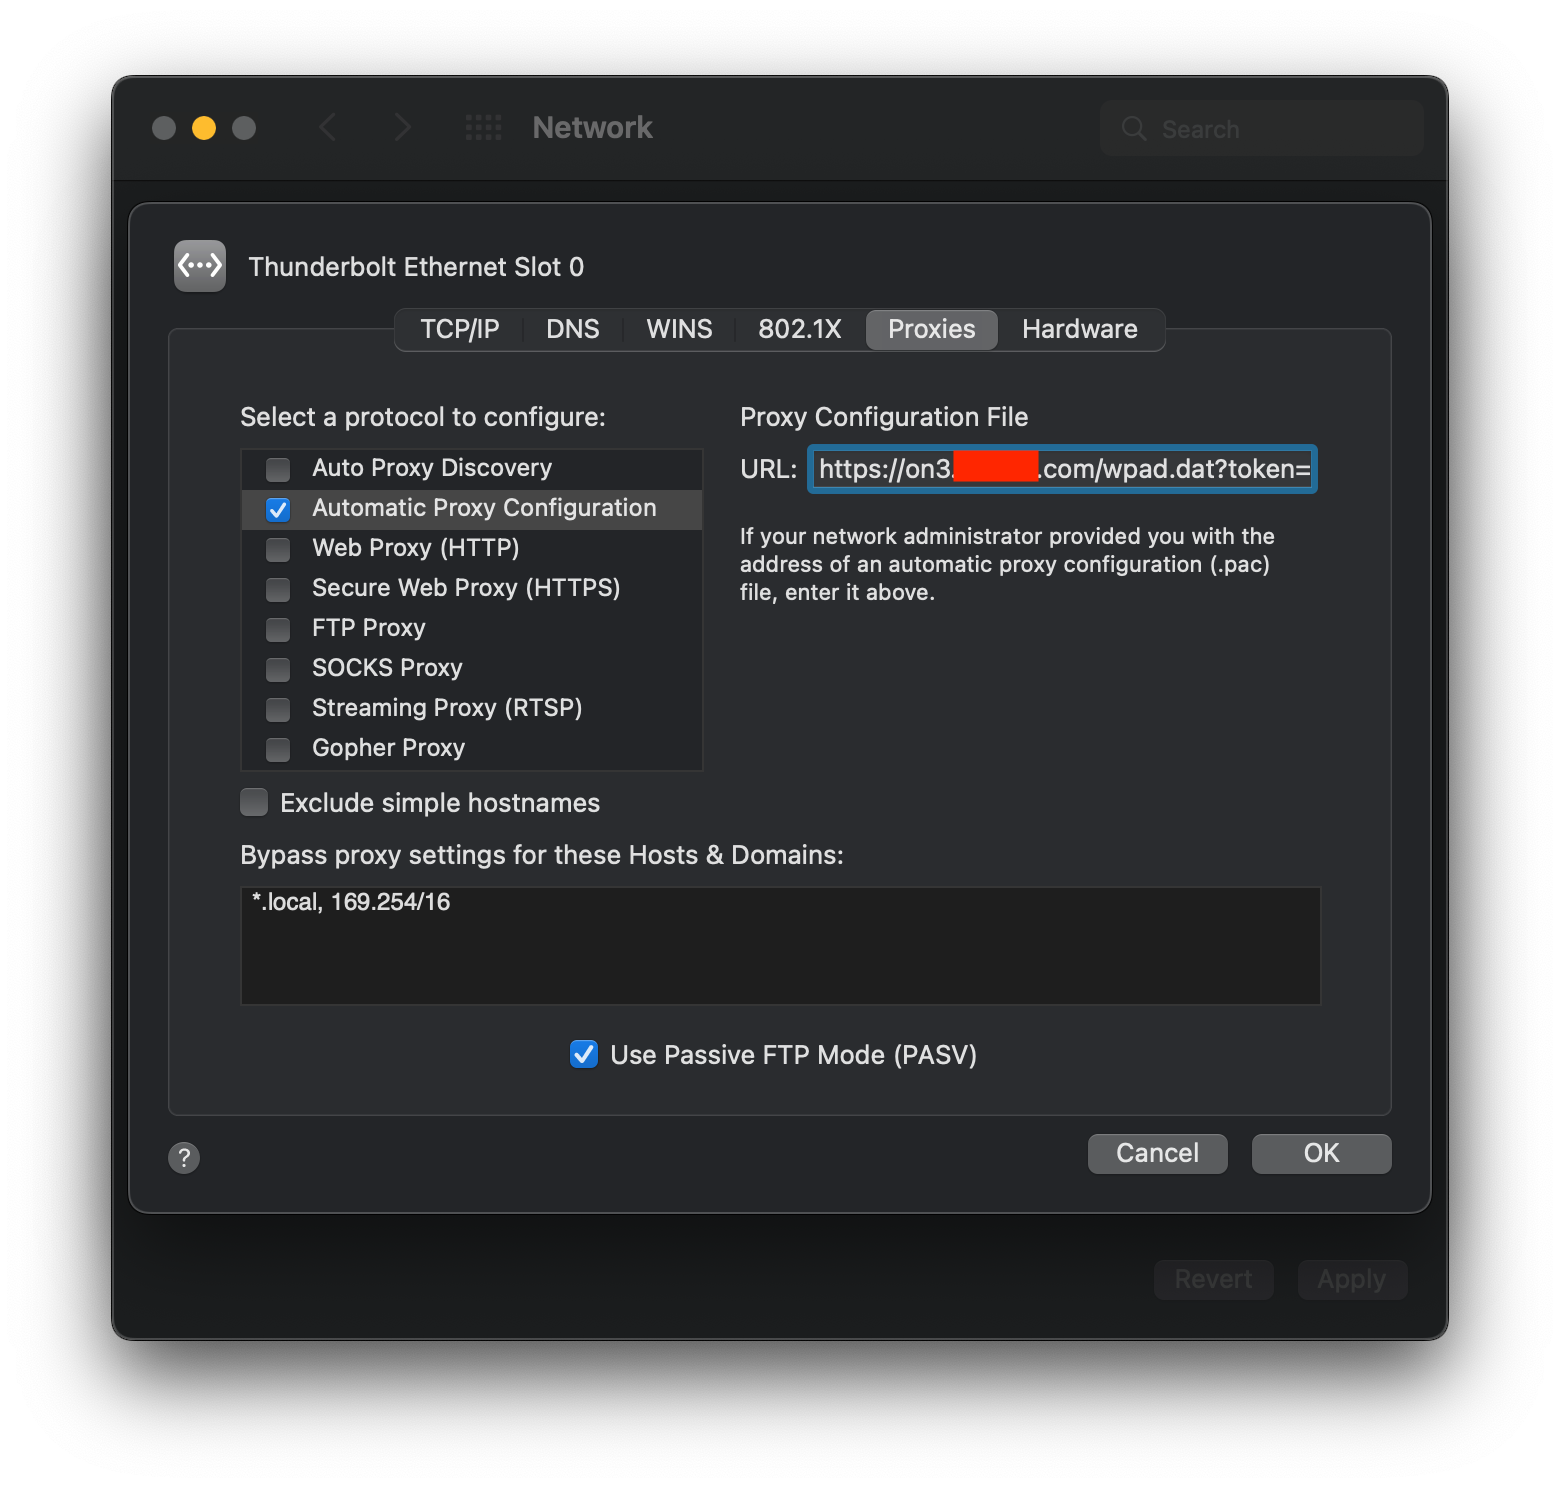
Task: Switch to the TCP/IP tab
Action: tap(460, 329)
